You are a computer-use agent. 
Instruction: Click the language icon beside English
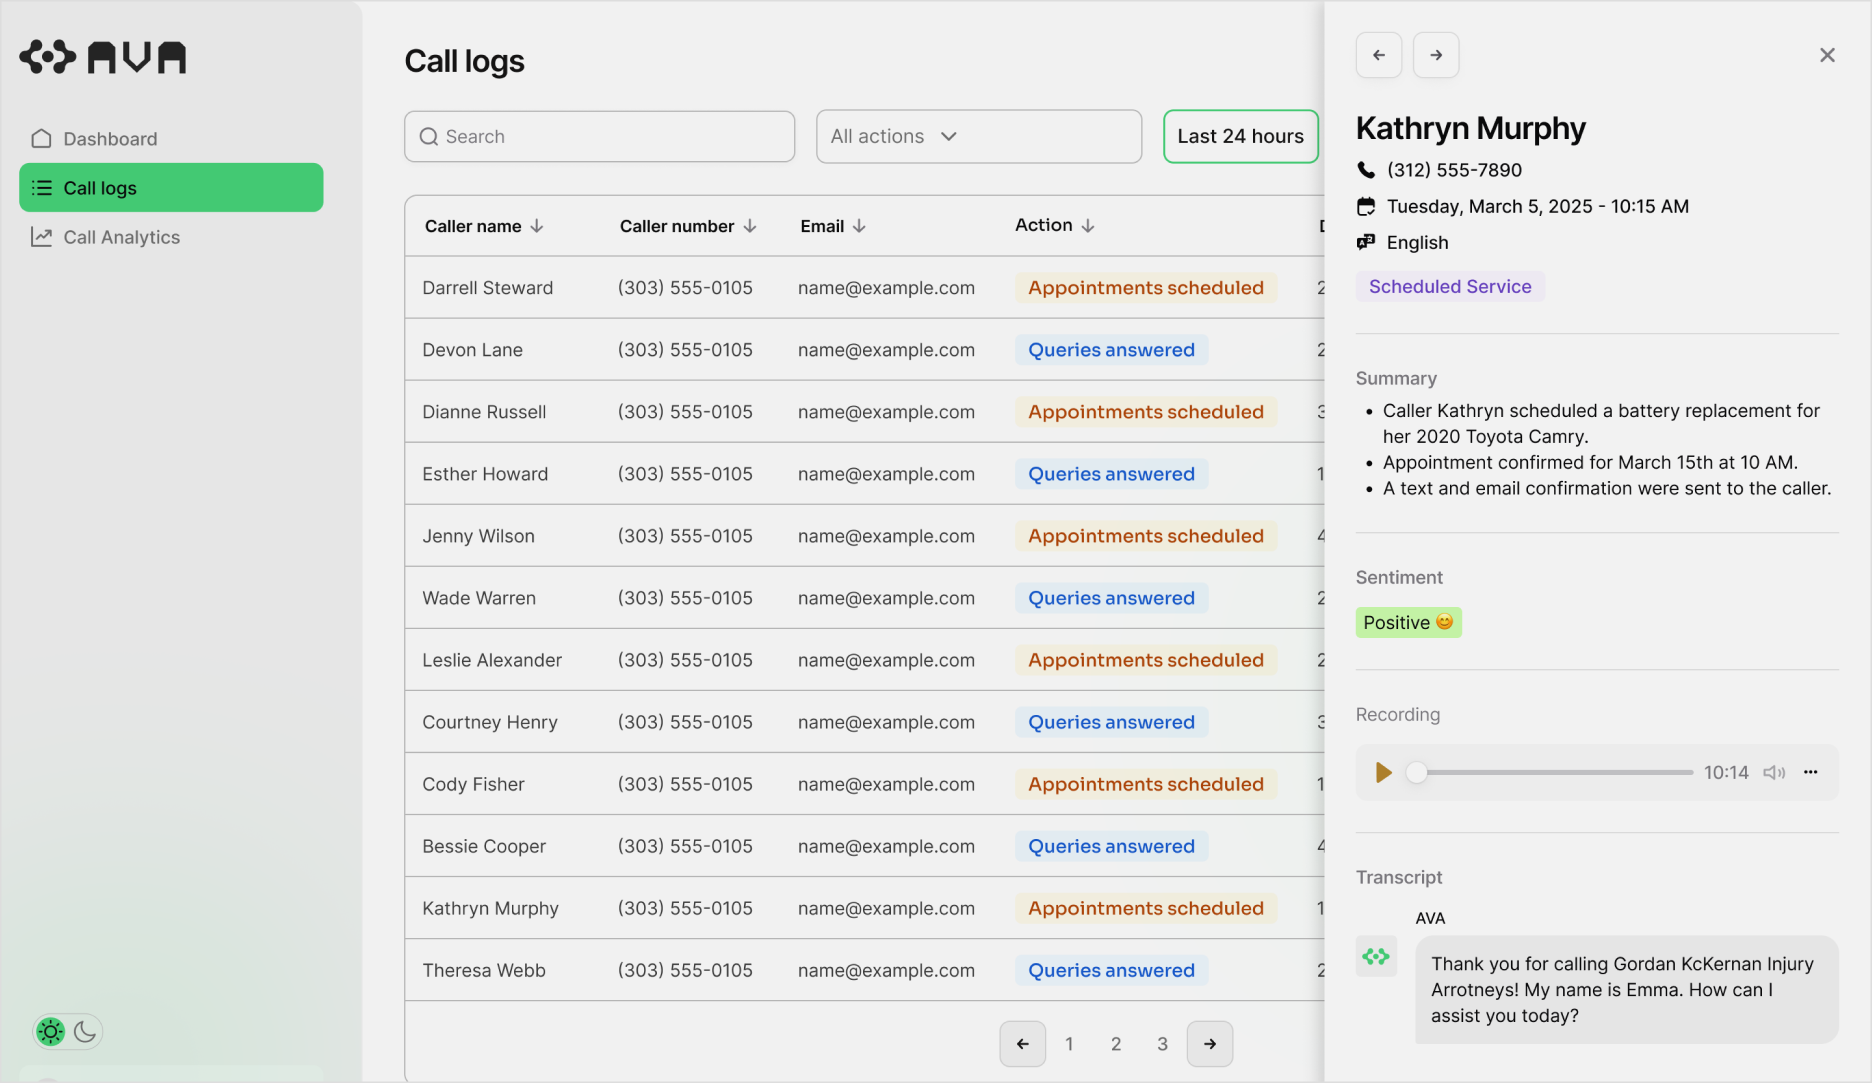coord(1366,242)
